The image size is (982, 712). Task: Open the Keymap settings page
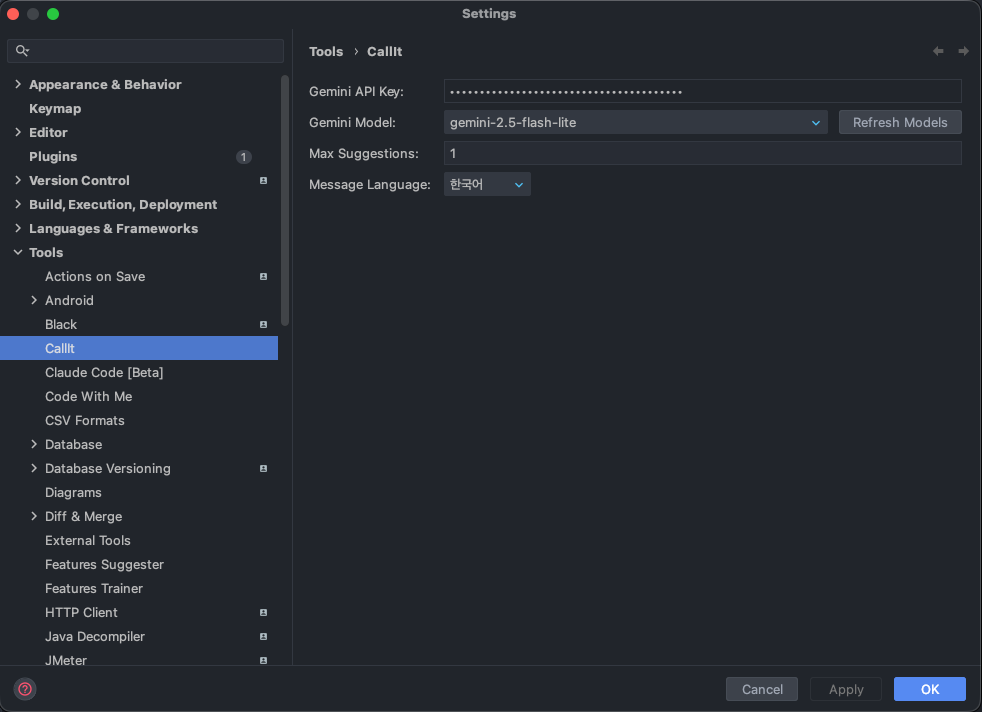(55, 109)
